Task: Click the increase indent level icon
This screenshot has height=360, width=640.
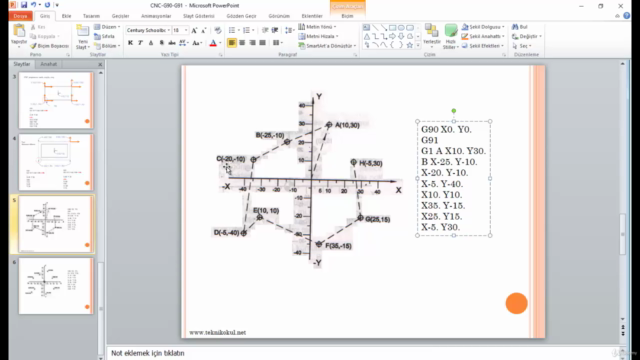Action: click(275, 30)
